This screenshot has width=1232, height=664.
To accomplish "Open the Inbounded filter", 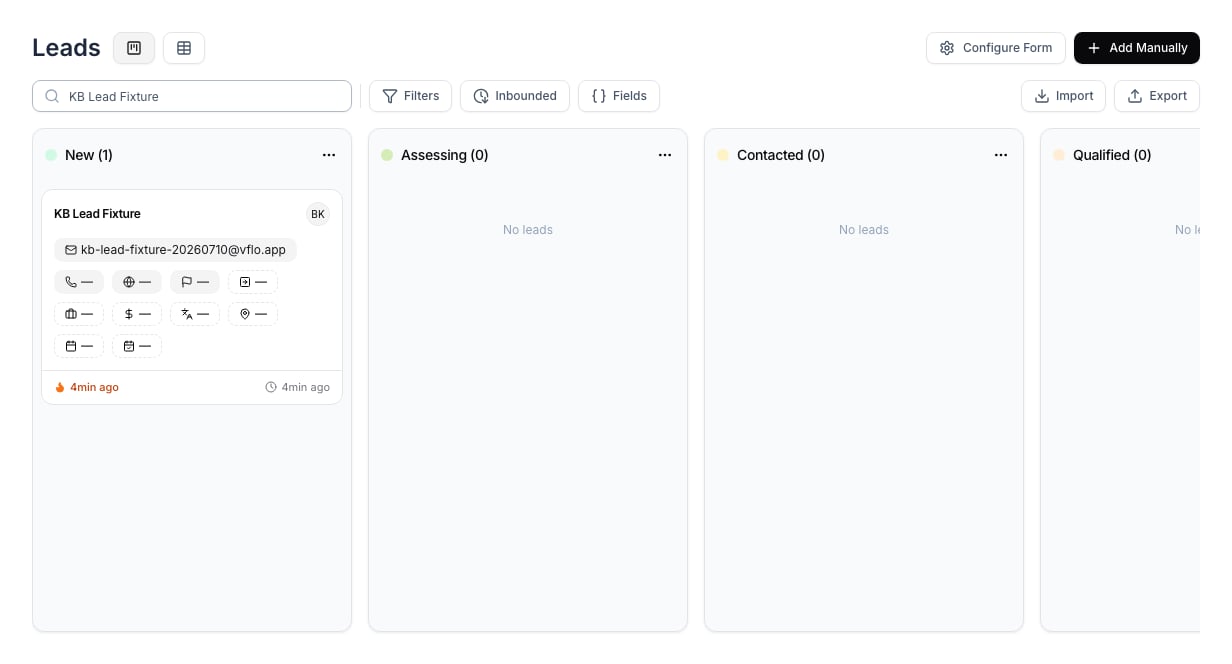I will (515, 96).
